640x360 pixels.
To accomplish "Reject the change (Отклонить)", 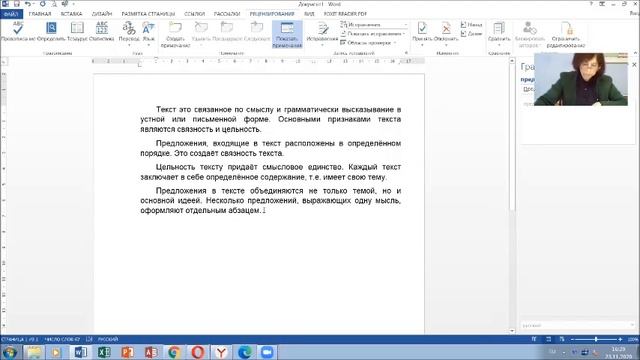I will [446, 33].
